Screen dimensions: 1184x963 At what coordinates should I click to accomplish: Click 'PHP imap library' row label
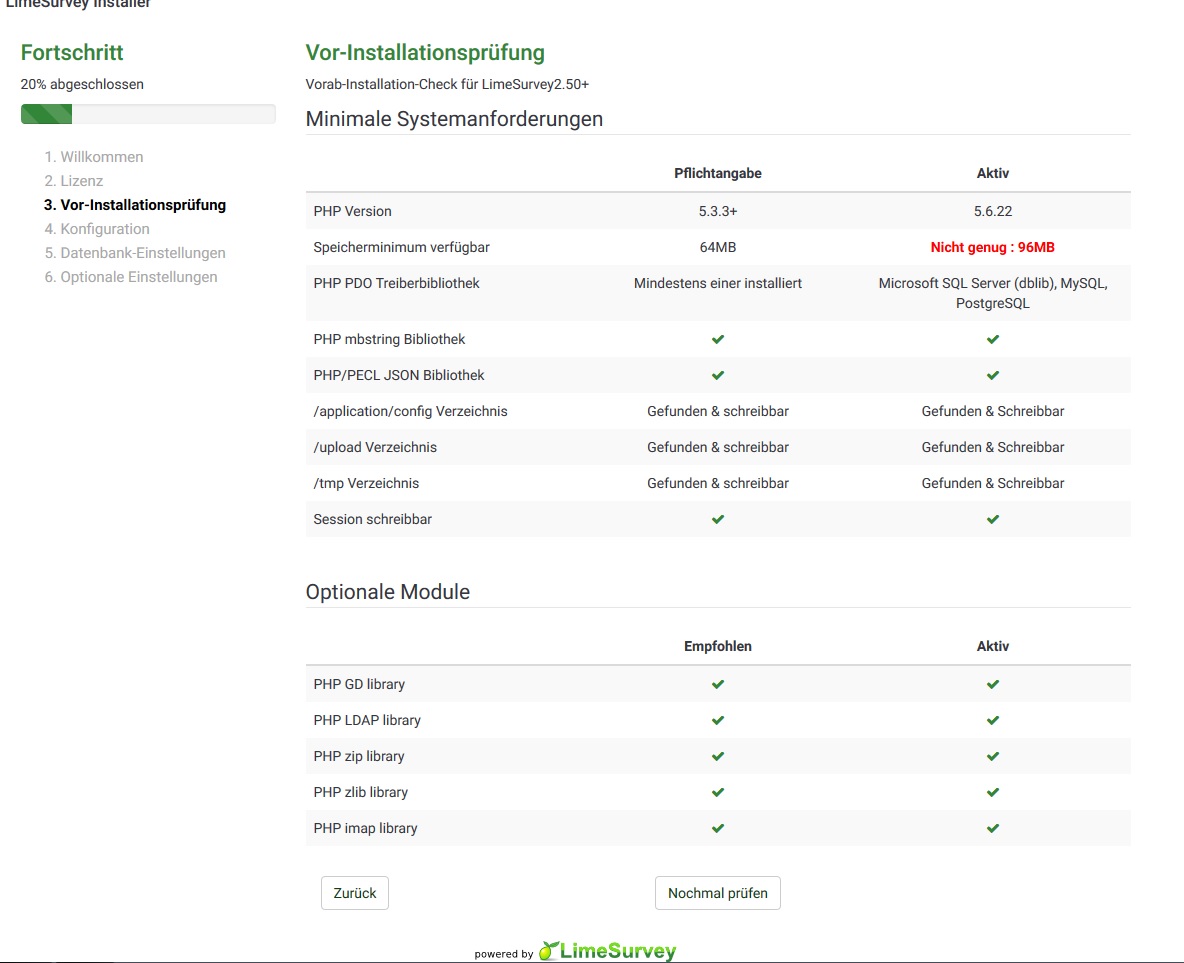(x=365, y=829)
